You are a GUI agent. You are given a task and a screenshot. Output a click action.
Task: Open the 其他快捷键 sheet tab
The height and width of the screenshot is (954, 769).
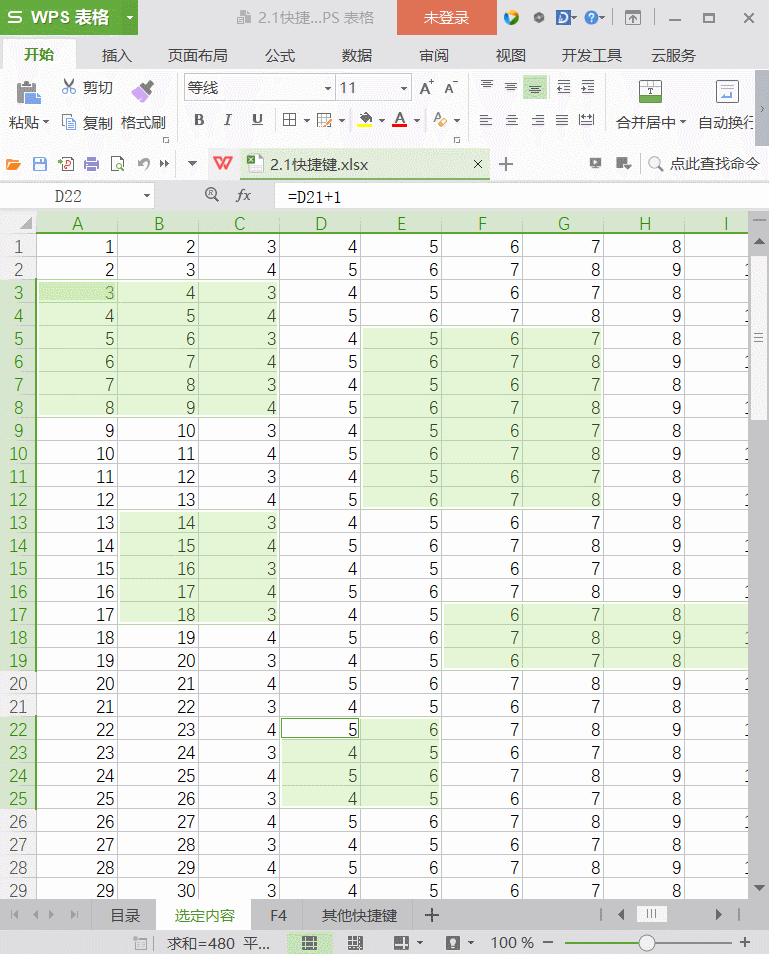click(359, 915)
